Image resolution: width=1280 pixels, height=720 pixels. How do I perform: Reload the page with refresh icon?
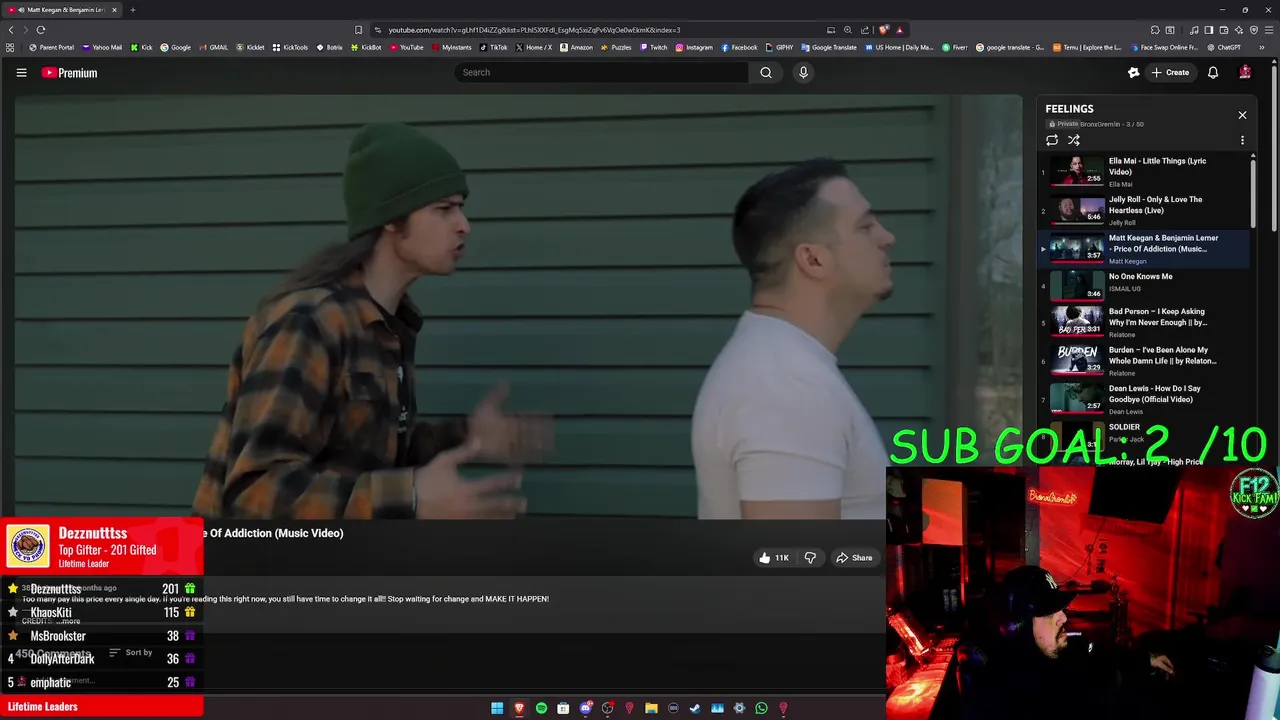pyautogui.click(x=41, y=30)
